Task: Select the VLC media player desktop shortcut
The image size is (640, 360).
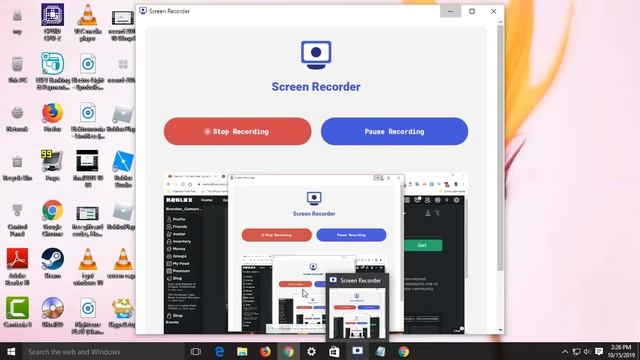Action: 88,22
